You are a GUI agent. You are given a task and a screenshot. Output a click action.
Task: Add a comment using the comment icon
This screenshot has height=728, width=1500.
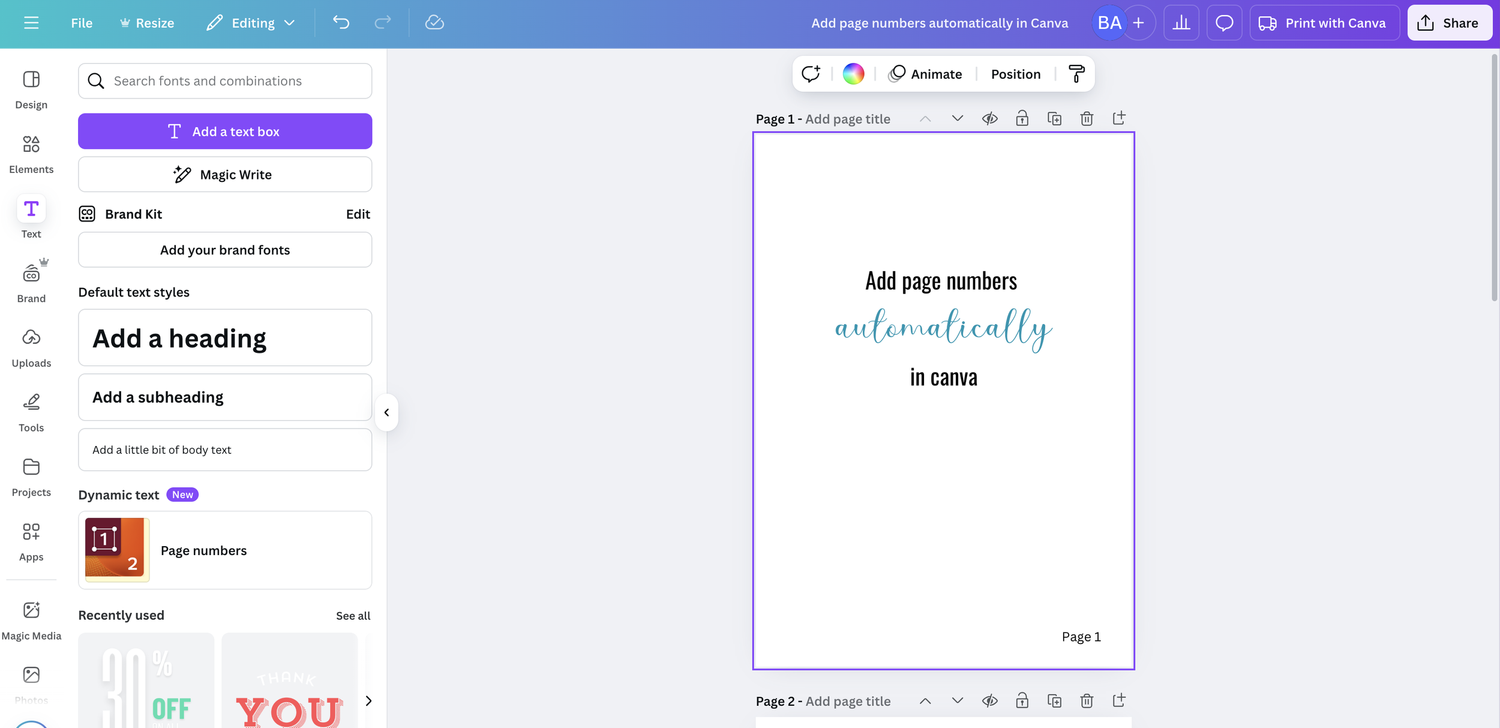pyautogui.click(x=1224, y=22)
